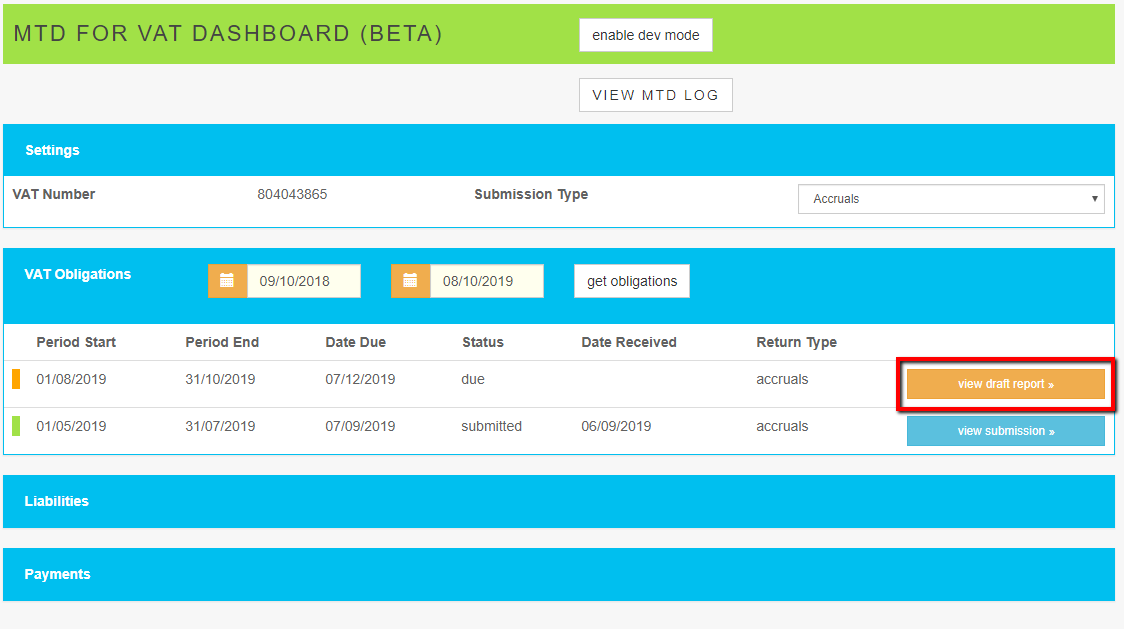Click view submission button

(1005, 431)
